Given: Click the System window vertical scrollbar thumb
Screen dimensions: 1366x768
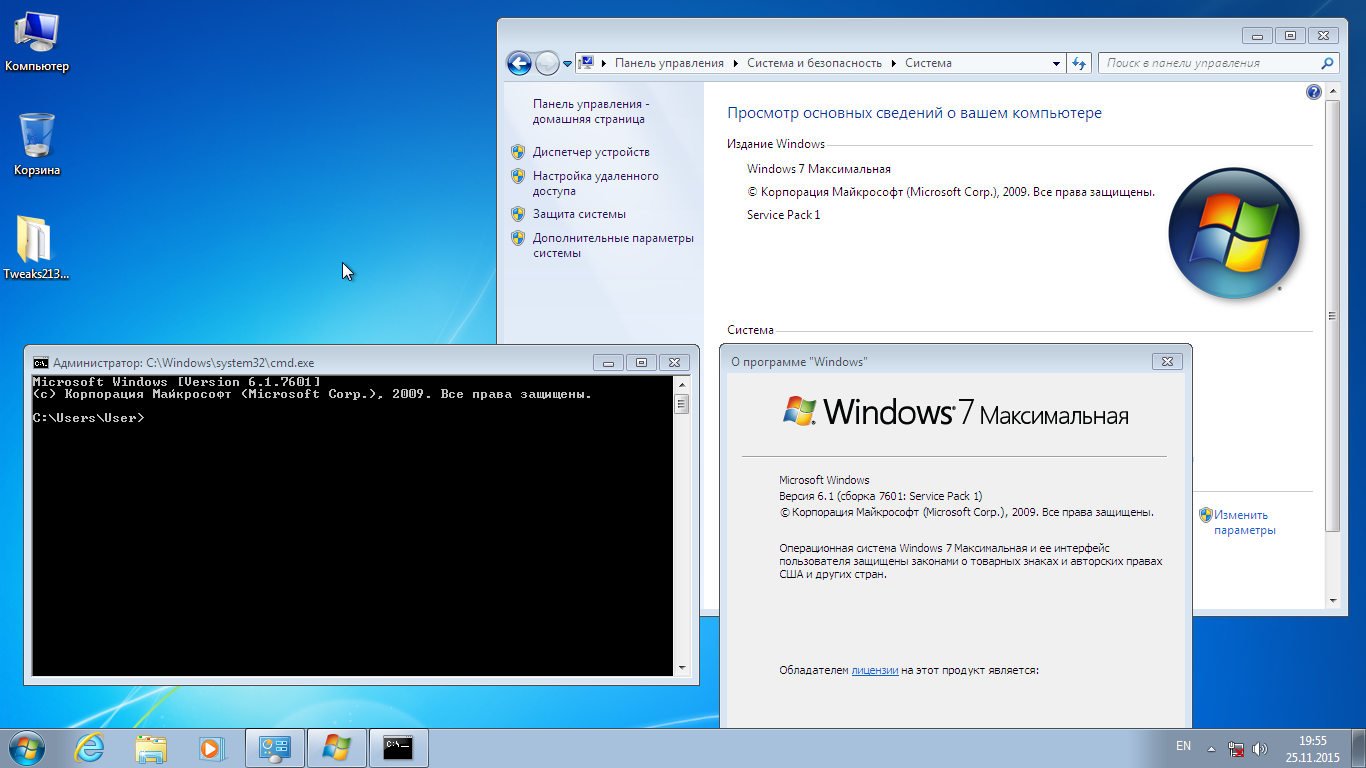Looking at the screenshot, I should 1332,315.
